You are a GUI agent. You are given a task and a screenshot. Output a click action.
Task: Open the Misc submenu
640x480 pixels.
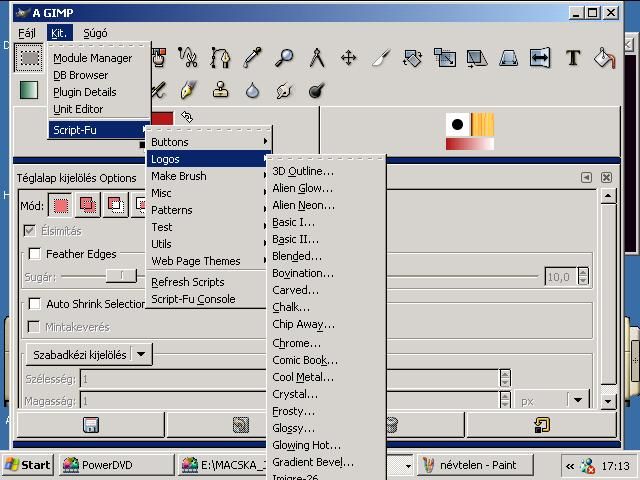(x=209, y=193)
